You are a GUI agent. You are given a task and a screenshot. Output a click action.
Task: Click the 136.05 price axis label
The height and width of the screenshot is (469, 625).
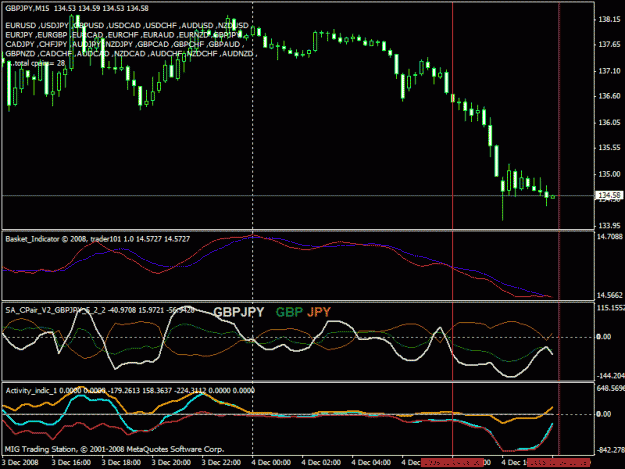coord(609,122)
